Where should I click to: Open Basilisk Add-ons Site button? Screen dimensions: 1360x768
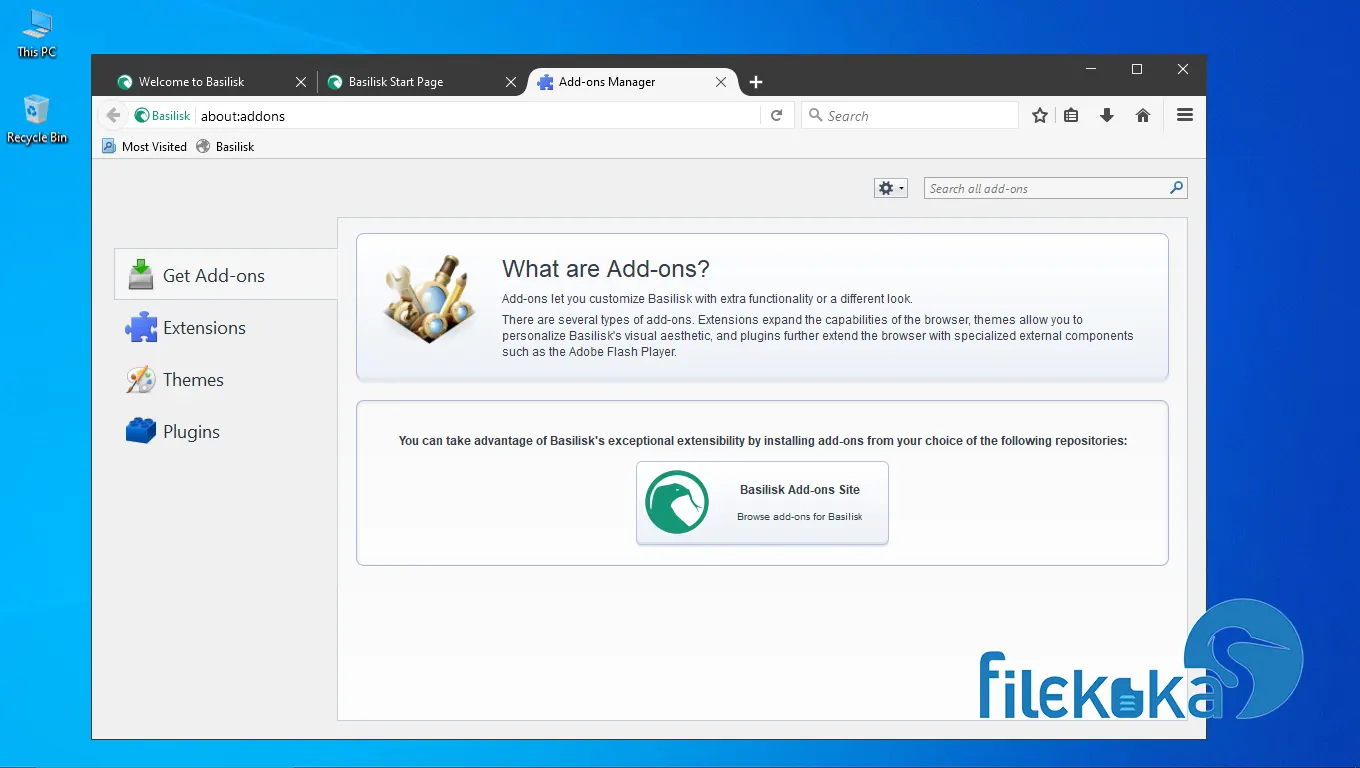pos(762,503)
